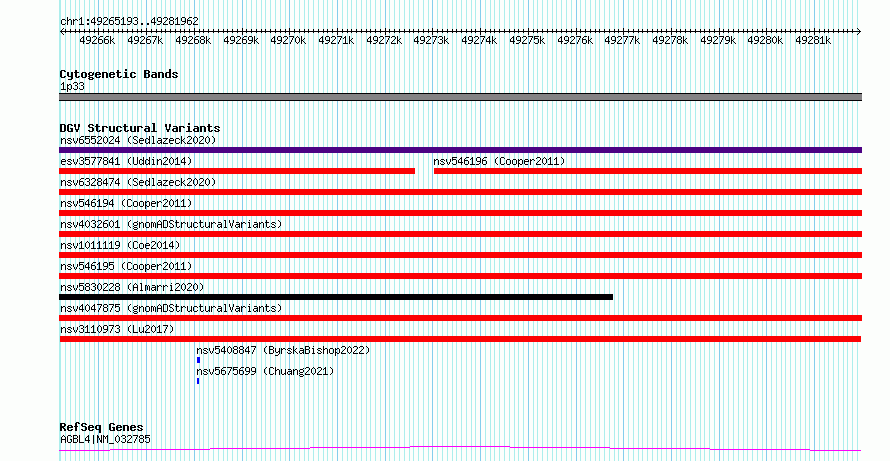Select the purple nsv6552024 variant bar

click(x=460, y=150)
